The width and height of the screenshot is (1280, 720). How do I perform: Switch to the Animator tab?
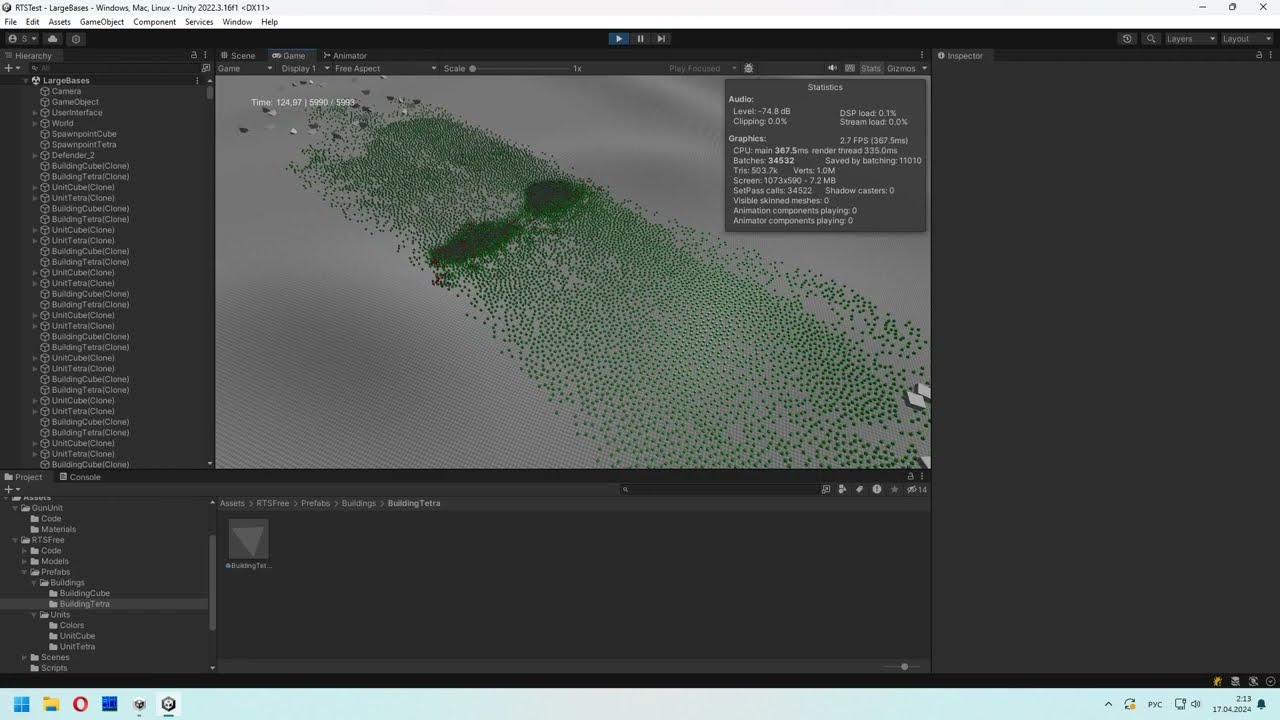point(345,56)
